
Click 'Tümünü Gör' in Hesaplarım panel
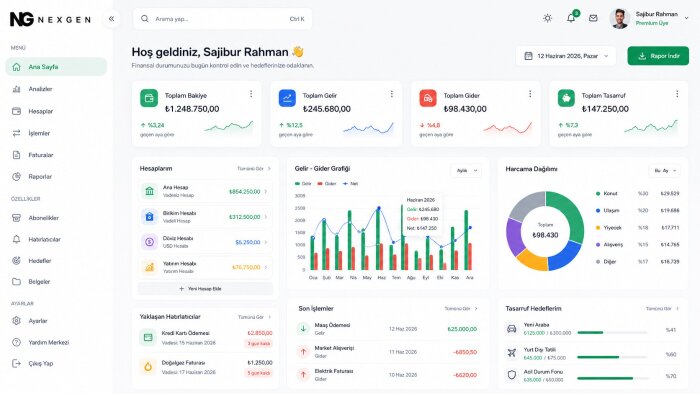254,169
